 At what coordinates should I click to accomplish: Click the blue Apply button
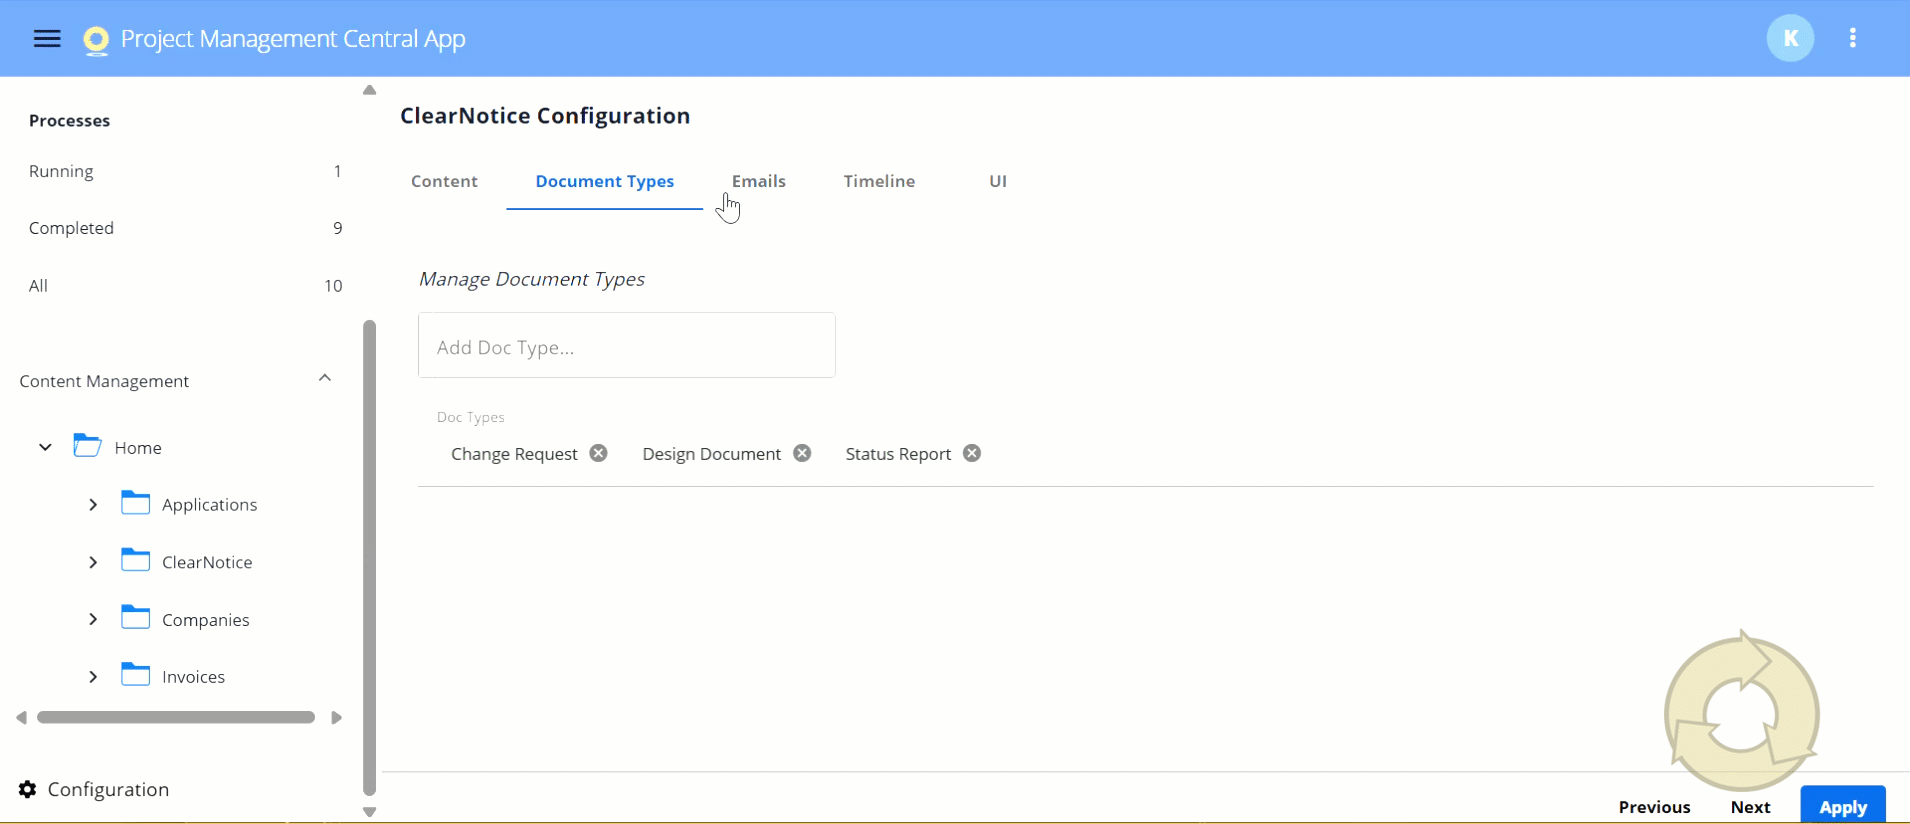click(x=1843, y=806)
